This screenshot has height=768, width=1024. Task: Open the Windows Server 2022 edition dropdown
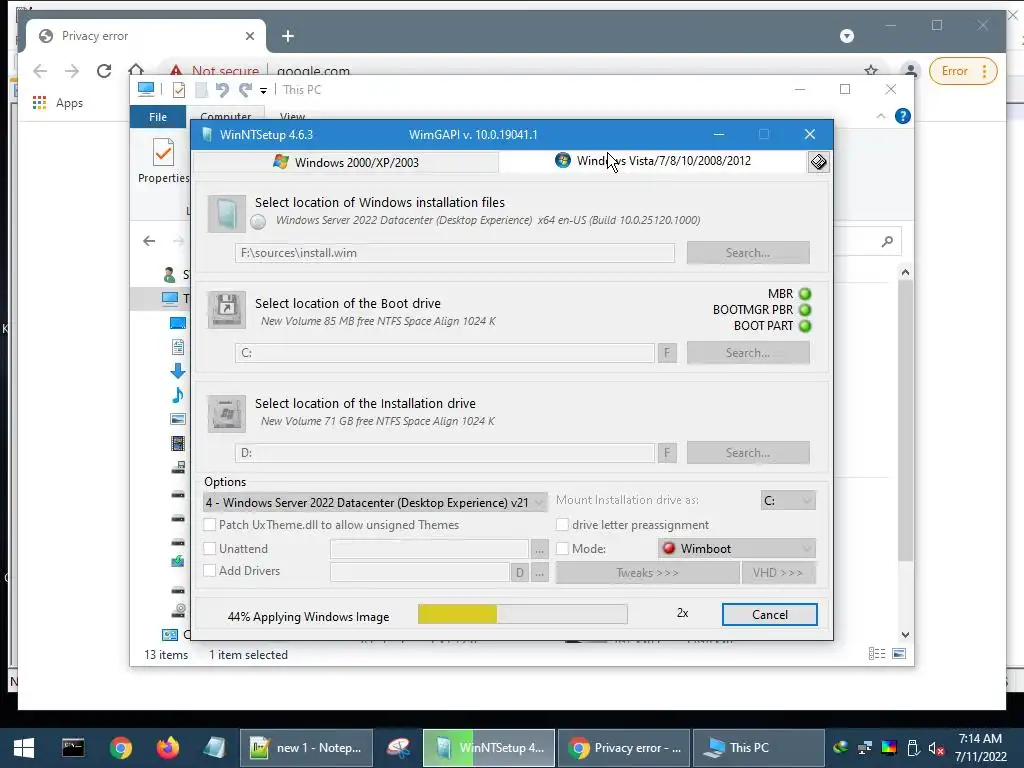(x=375, y=502)
